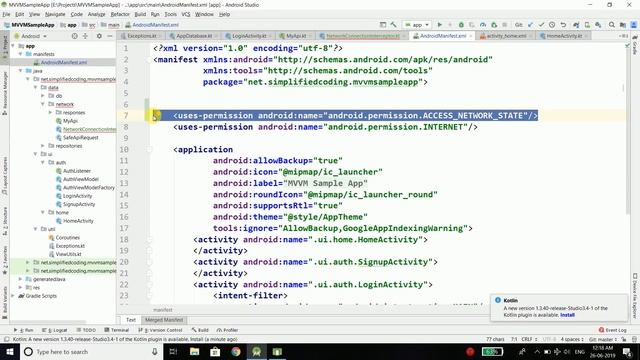
Task: Open the Tools menu
Action: coord(171,14)
